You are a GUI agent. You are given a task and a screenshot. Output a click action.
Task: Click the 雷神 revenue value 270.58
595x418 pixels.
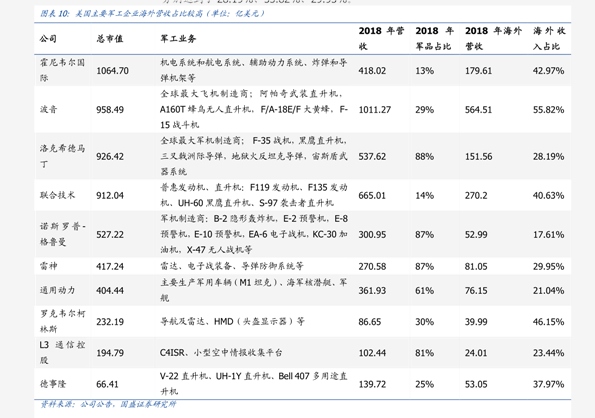372,266
